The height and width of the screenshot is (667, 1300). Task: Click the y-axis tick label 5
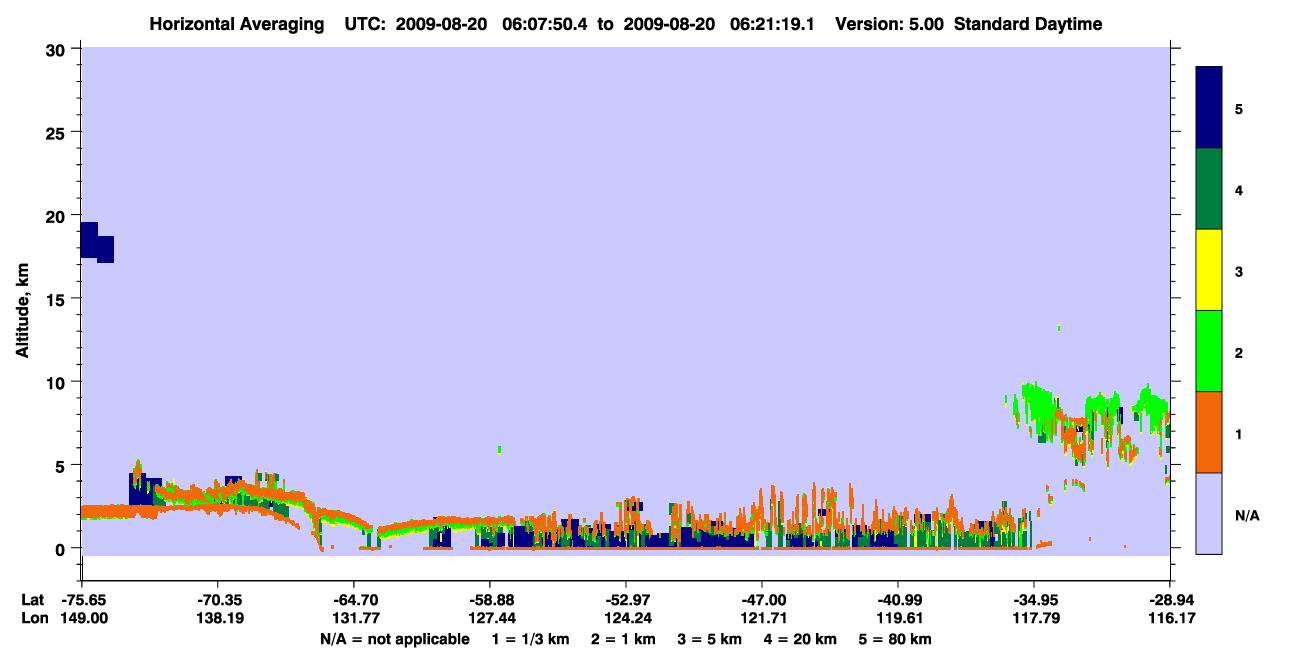pos(62,465)
